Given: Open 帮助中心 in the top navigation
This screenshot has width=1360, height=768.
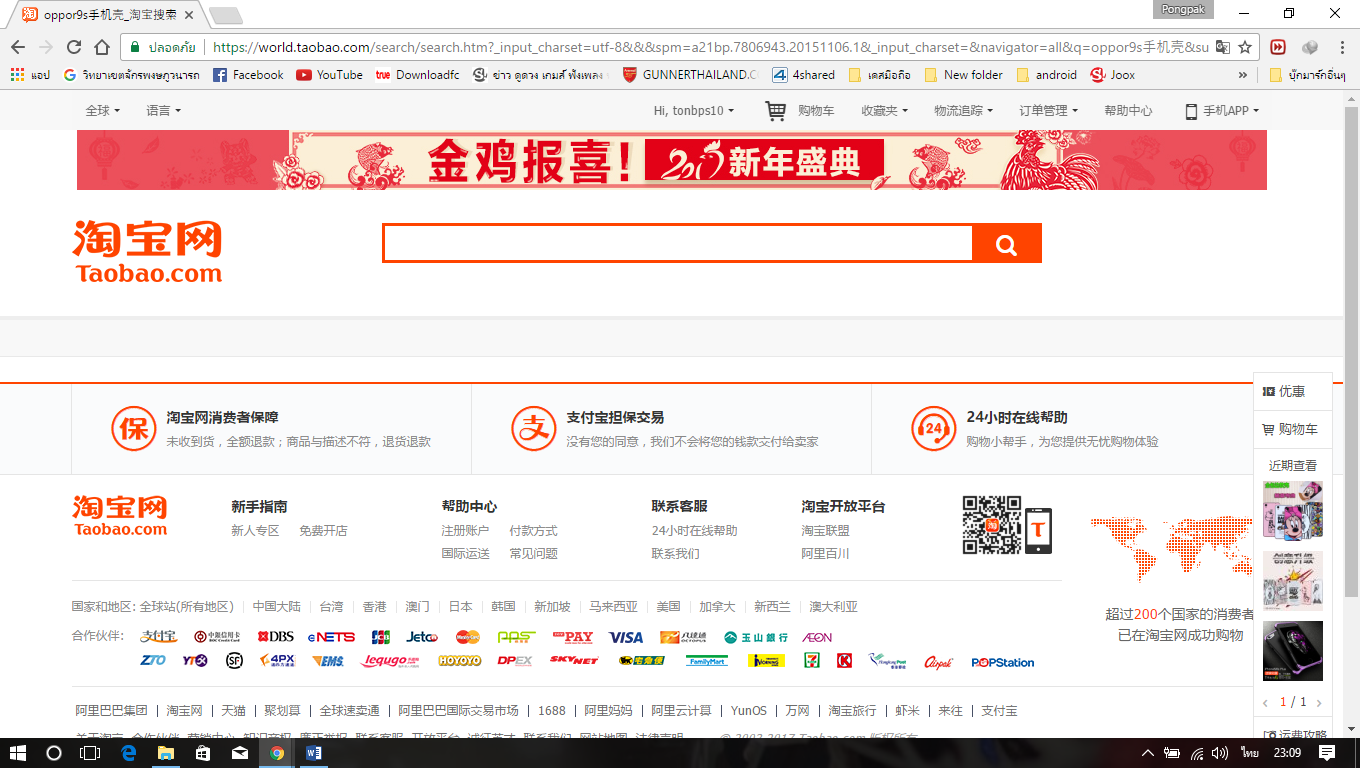Looking at the screenshot, I should (1128, 111).
